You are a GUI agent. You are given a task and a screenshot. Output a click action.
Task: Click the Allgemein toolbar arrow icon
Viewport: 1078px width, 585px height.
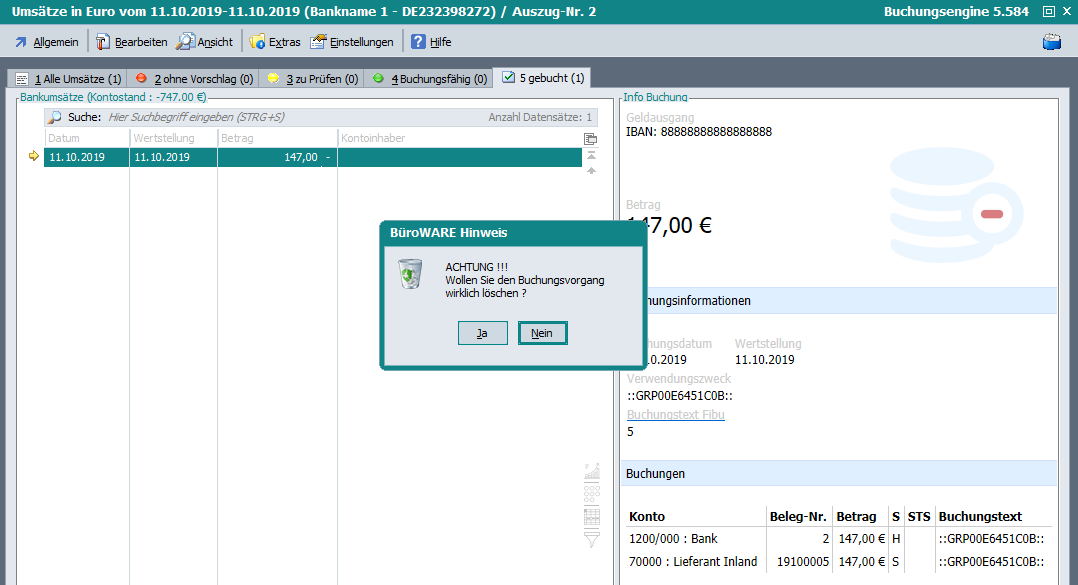coord(20,42)
